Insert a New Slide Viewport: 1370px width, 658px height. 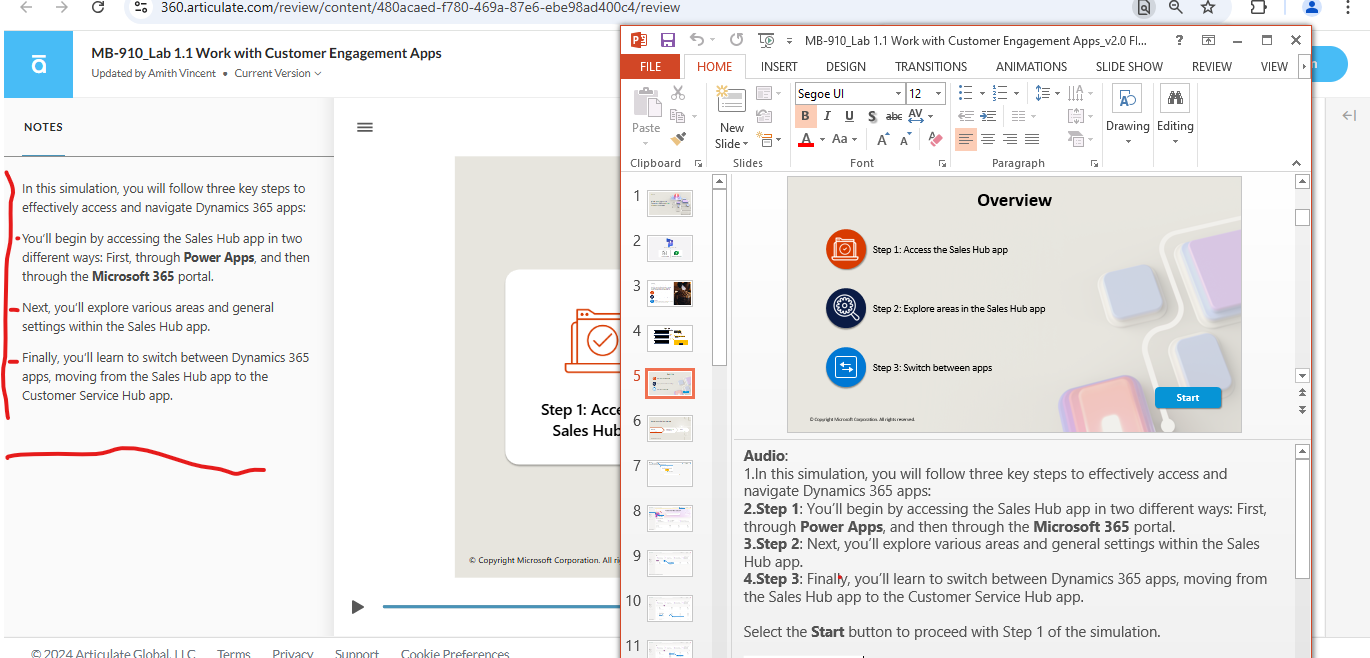732,118
